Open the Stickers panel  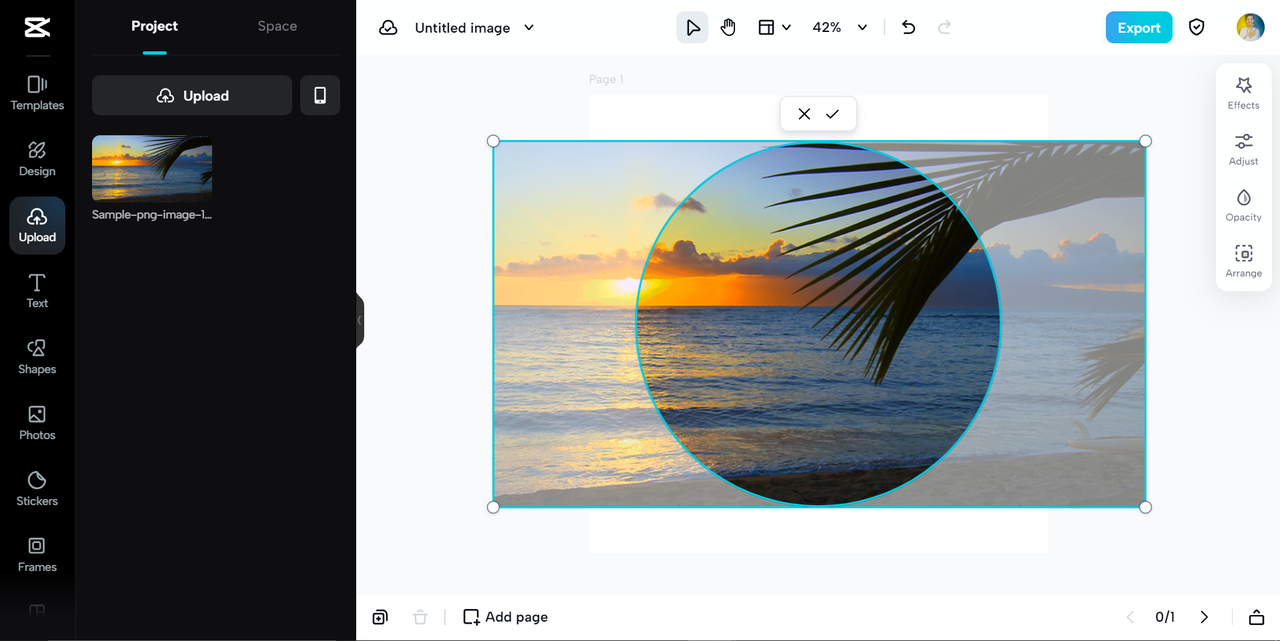tap(37, 489)
